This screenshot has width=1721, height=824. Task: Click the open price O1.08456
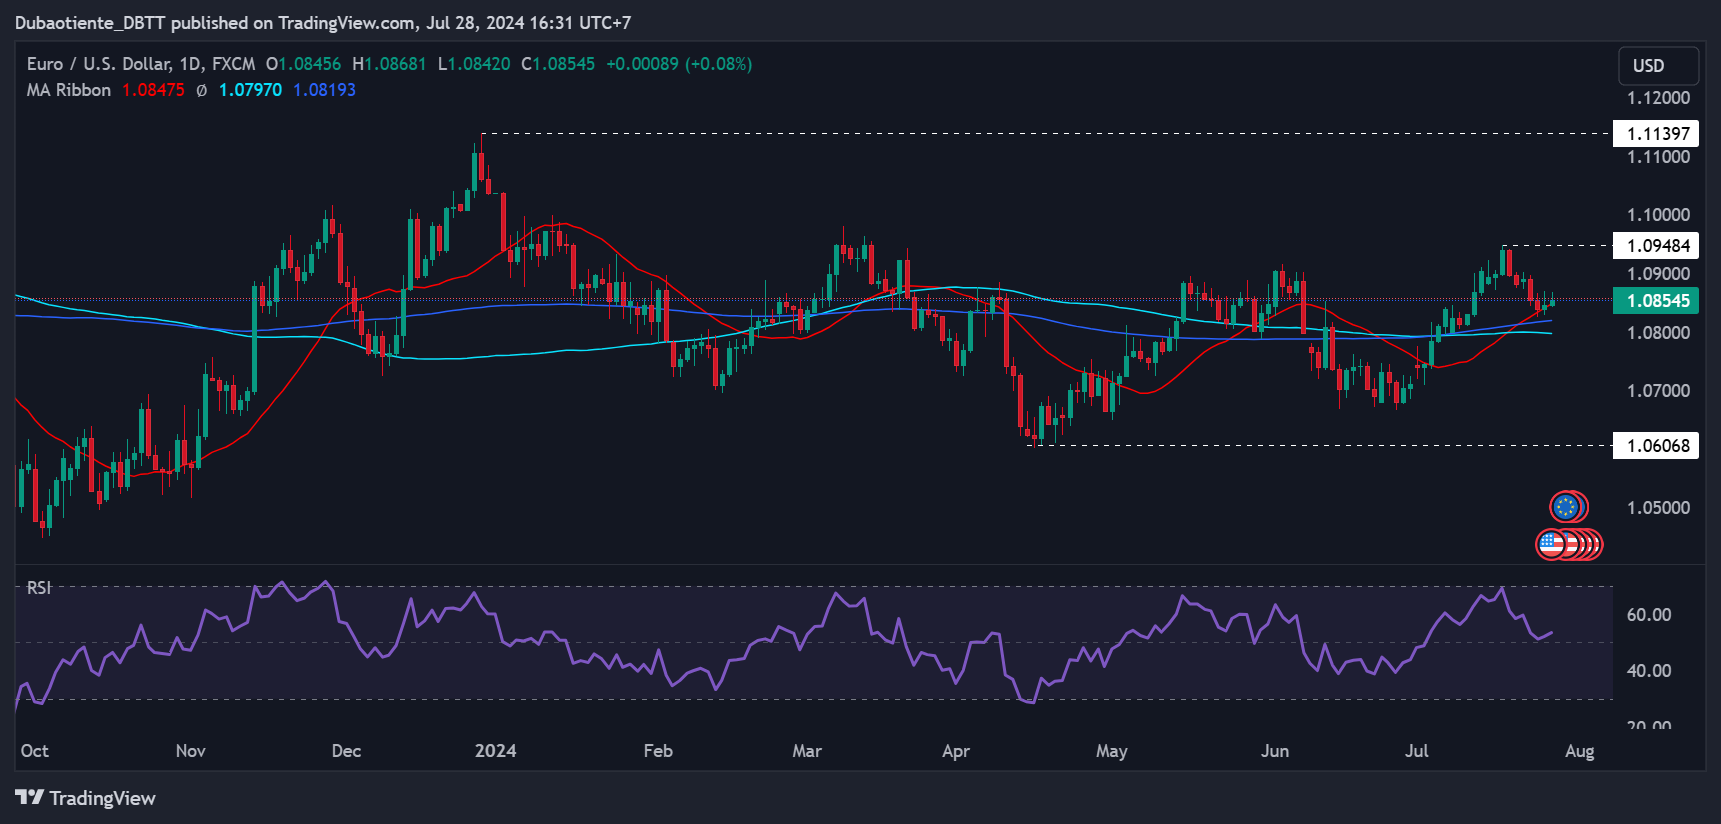pos(303,64)
